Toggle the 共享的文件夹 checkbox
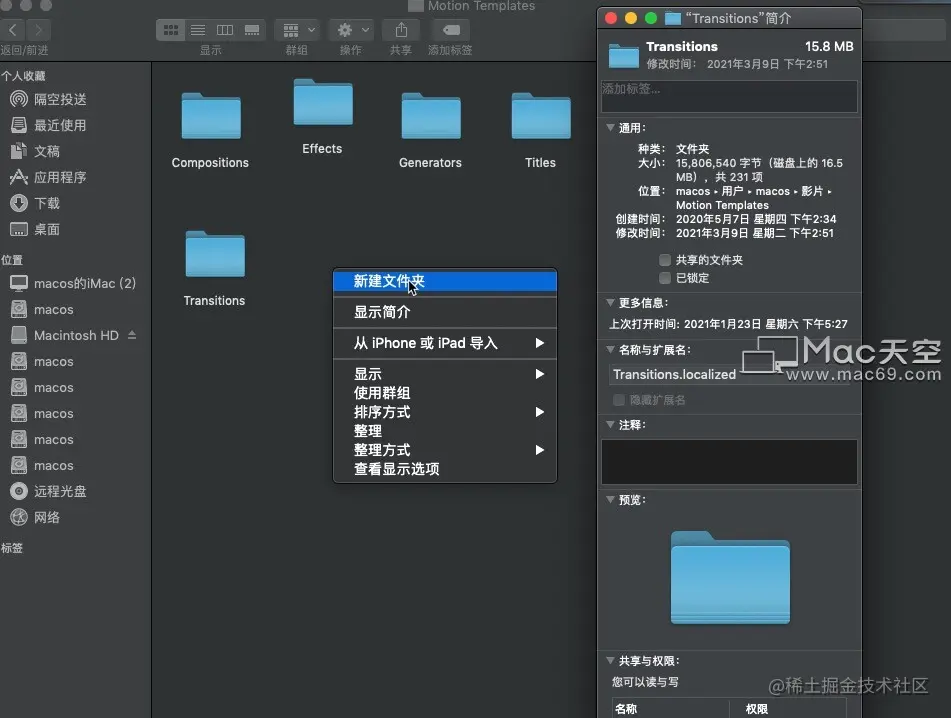This screenshot has width=951, height=718. click(665, 260)
